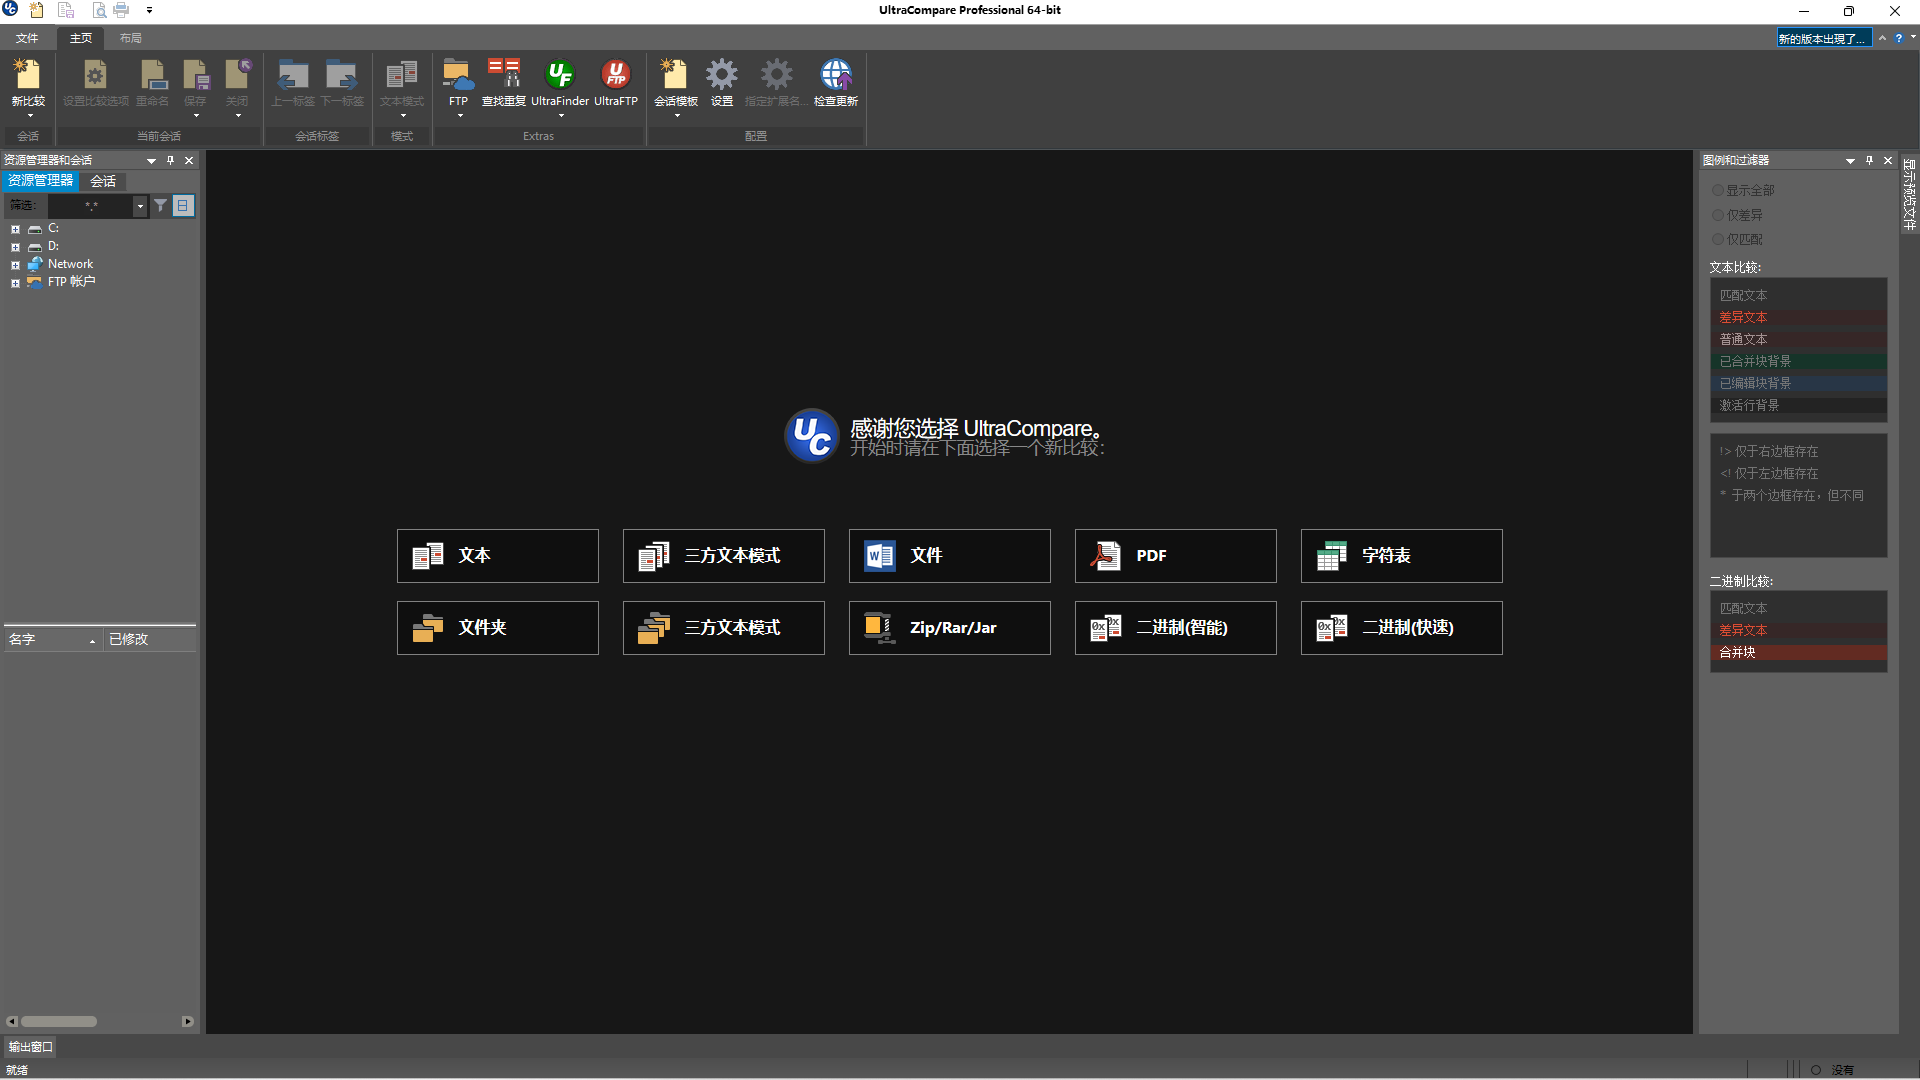Click the 保存 save session icon

click(196, 75)
